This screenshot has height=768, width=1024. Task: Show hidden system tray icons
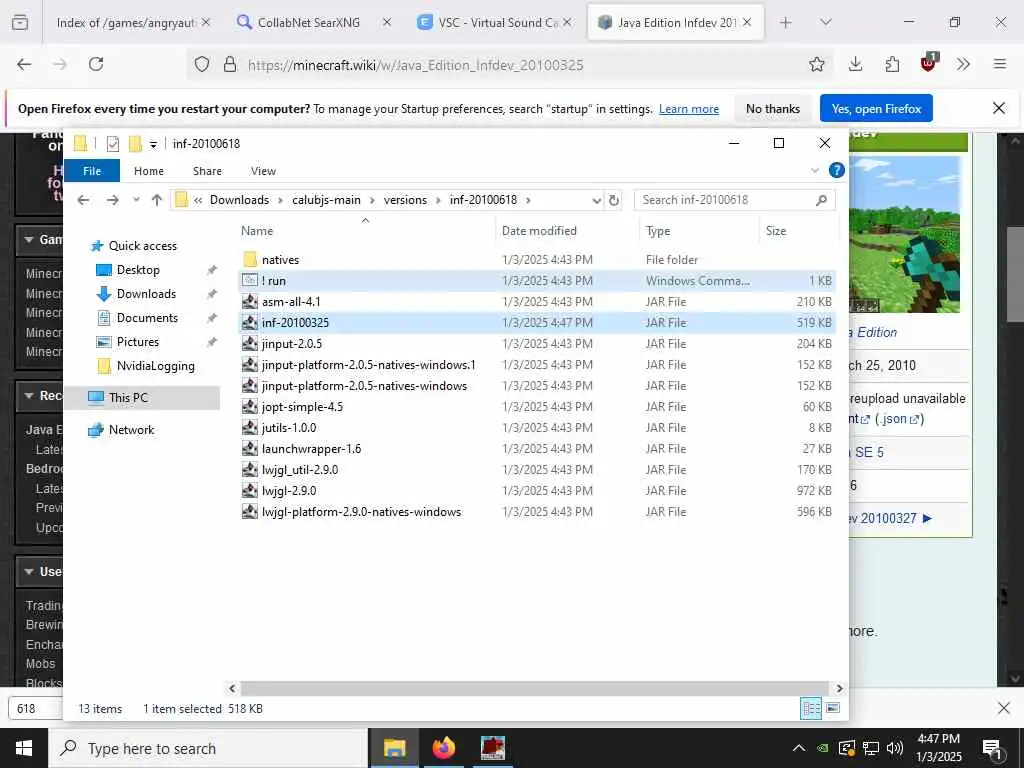coord(799,748)
